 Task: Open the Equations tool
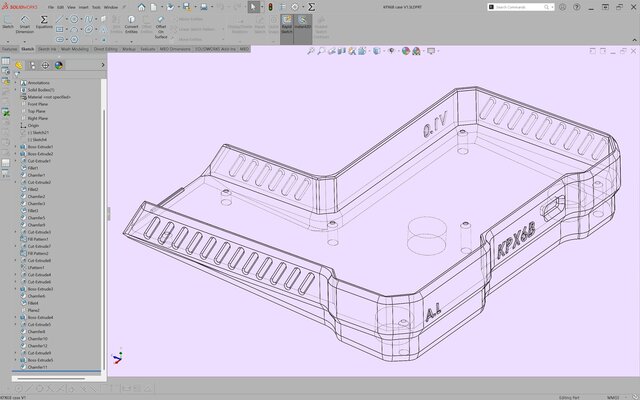(x=44, y=25)
